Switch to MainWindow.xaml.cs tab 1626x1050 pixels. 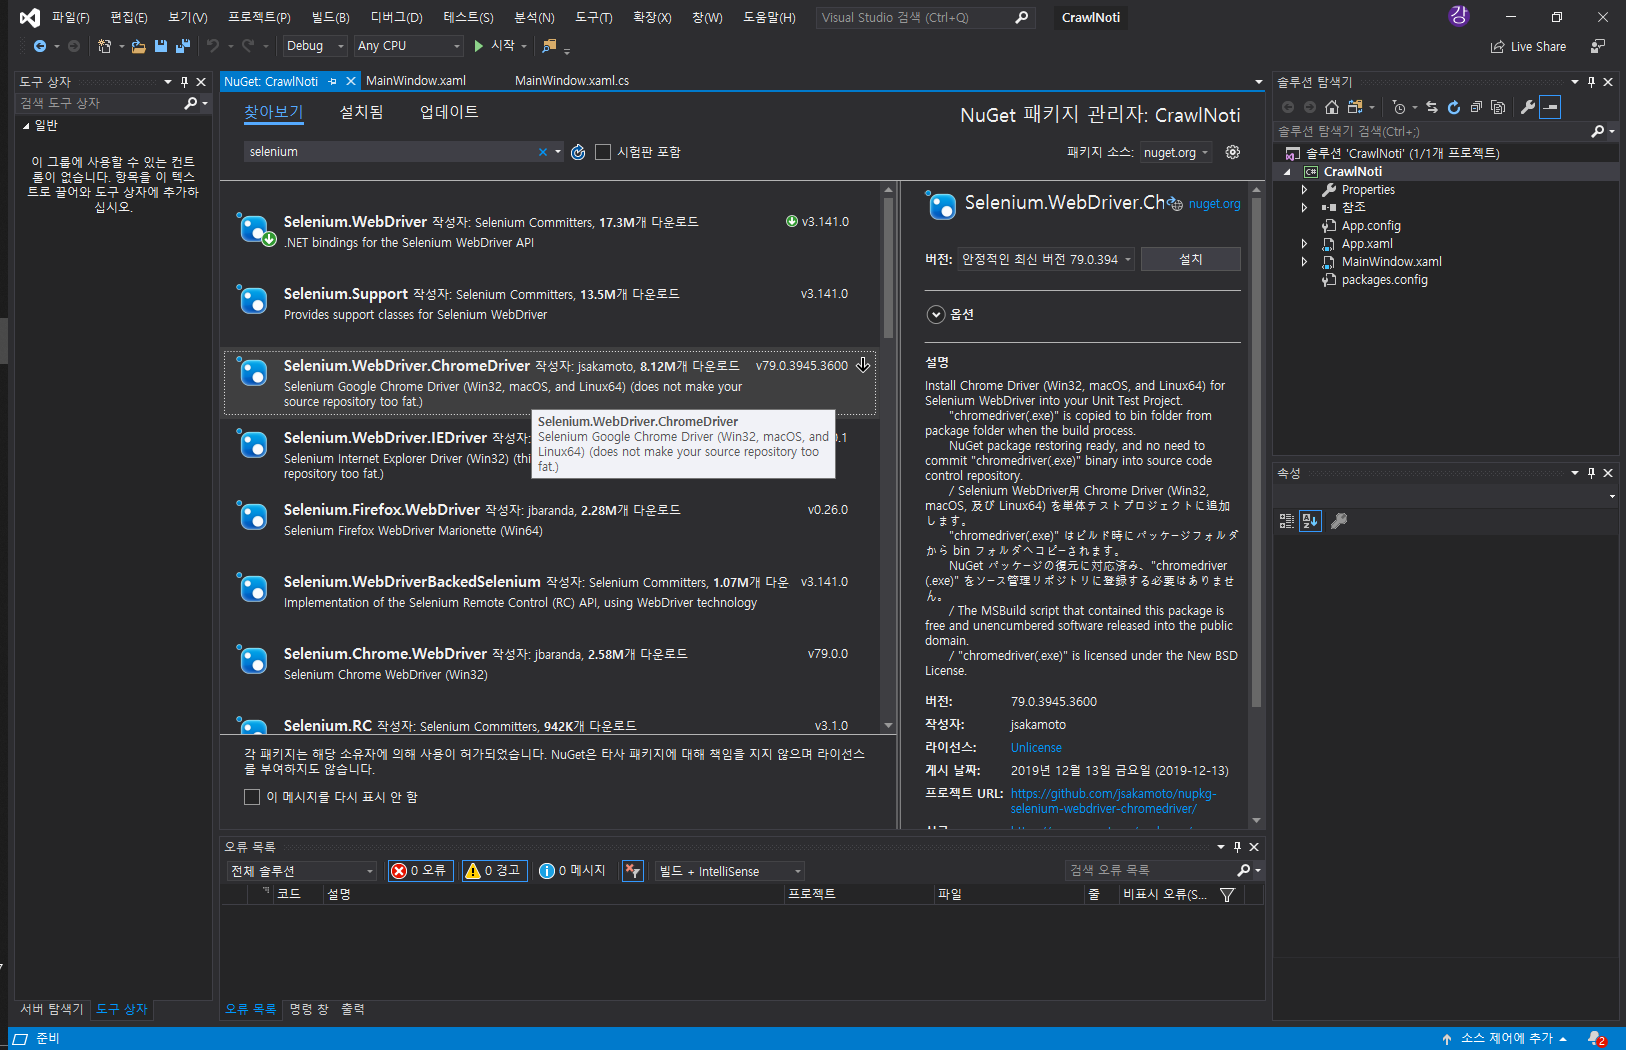click(572, 81)
